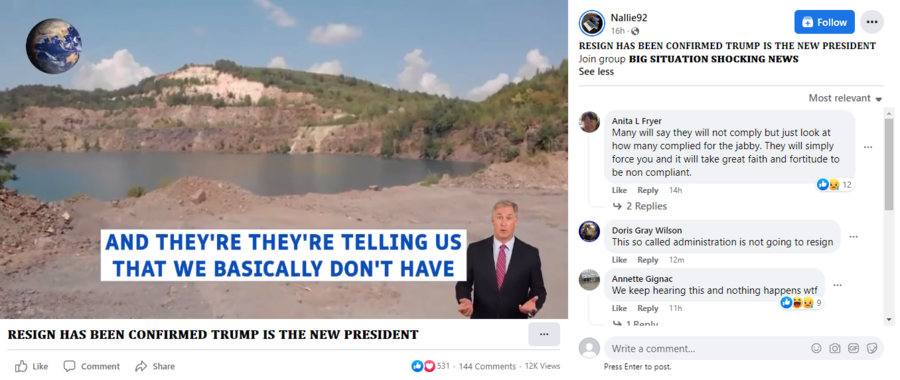Click the Share arrow icon

(141, 366)
